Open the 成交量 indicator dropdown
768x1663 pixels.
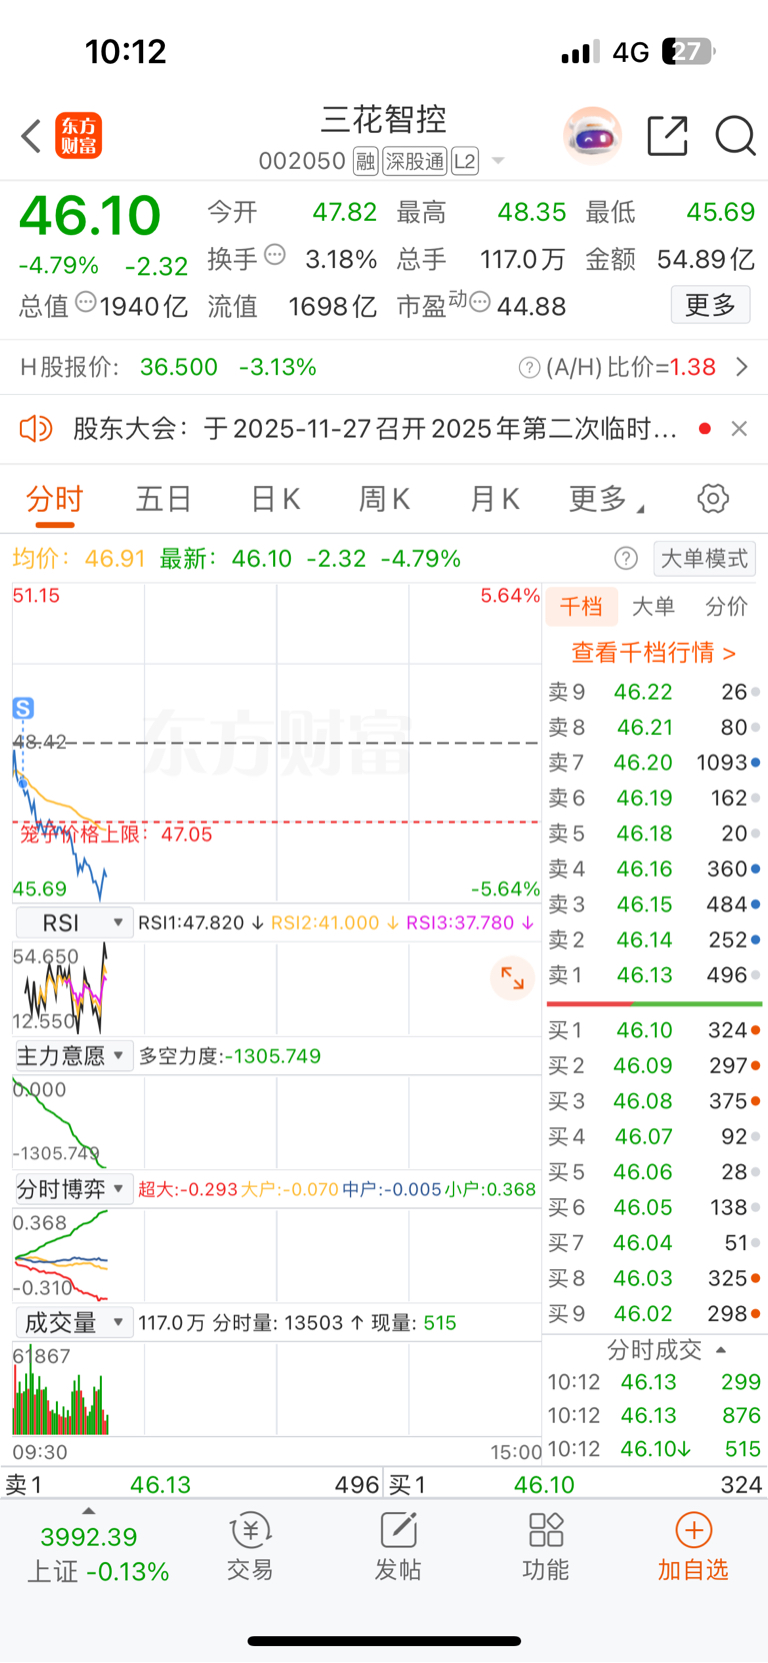(x=74, y=1323)
